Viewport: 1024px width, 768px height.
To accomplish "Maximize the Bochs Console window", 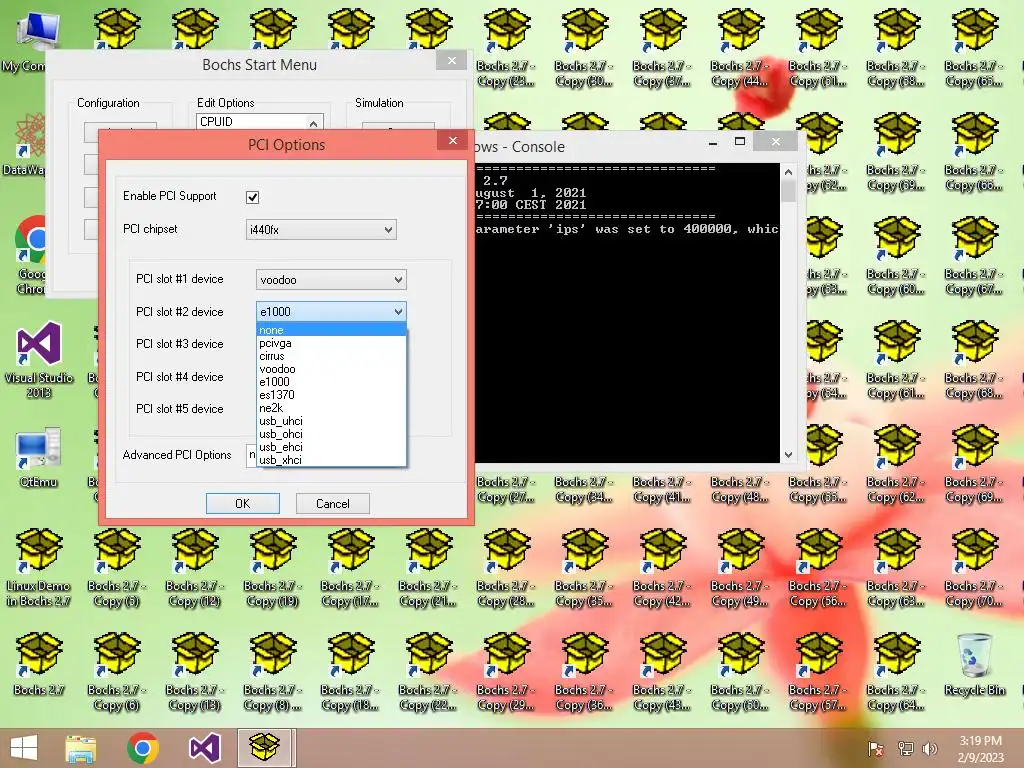I will [740, 141].
